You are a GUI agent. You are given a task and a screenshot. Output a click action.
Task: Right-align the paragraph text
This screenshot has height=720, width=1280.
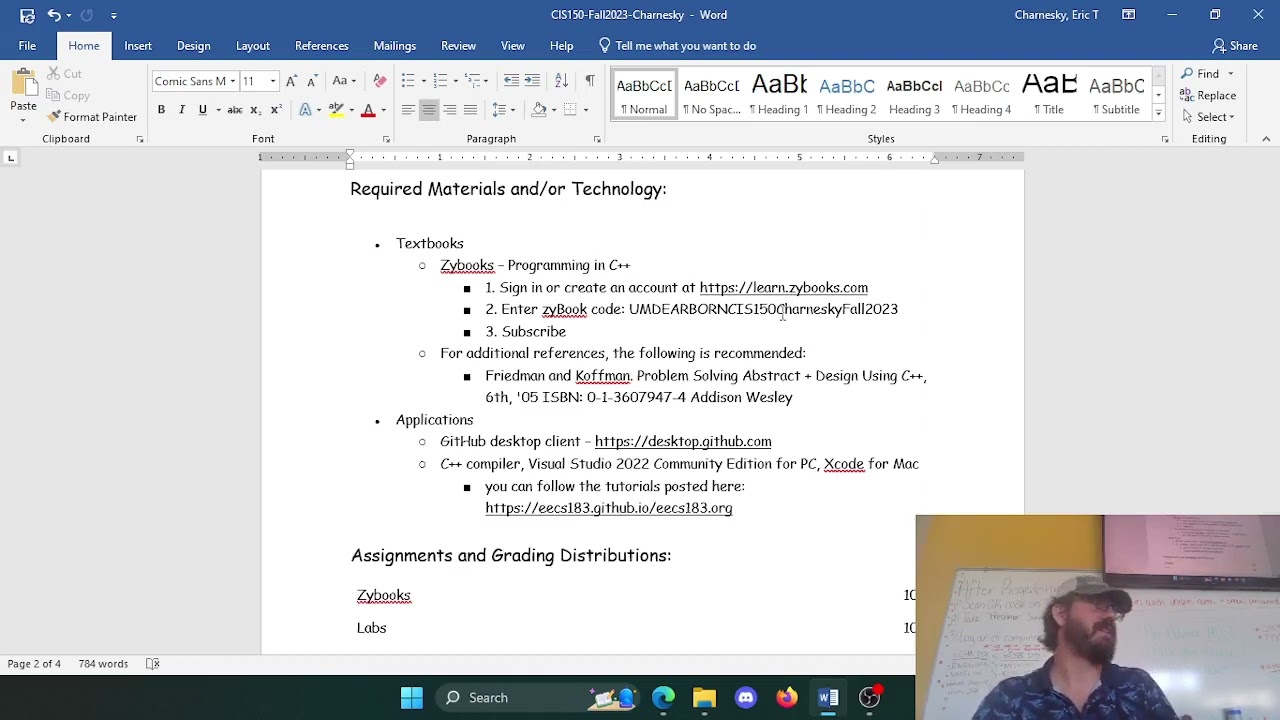point(450,110)
